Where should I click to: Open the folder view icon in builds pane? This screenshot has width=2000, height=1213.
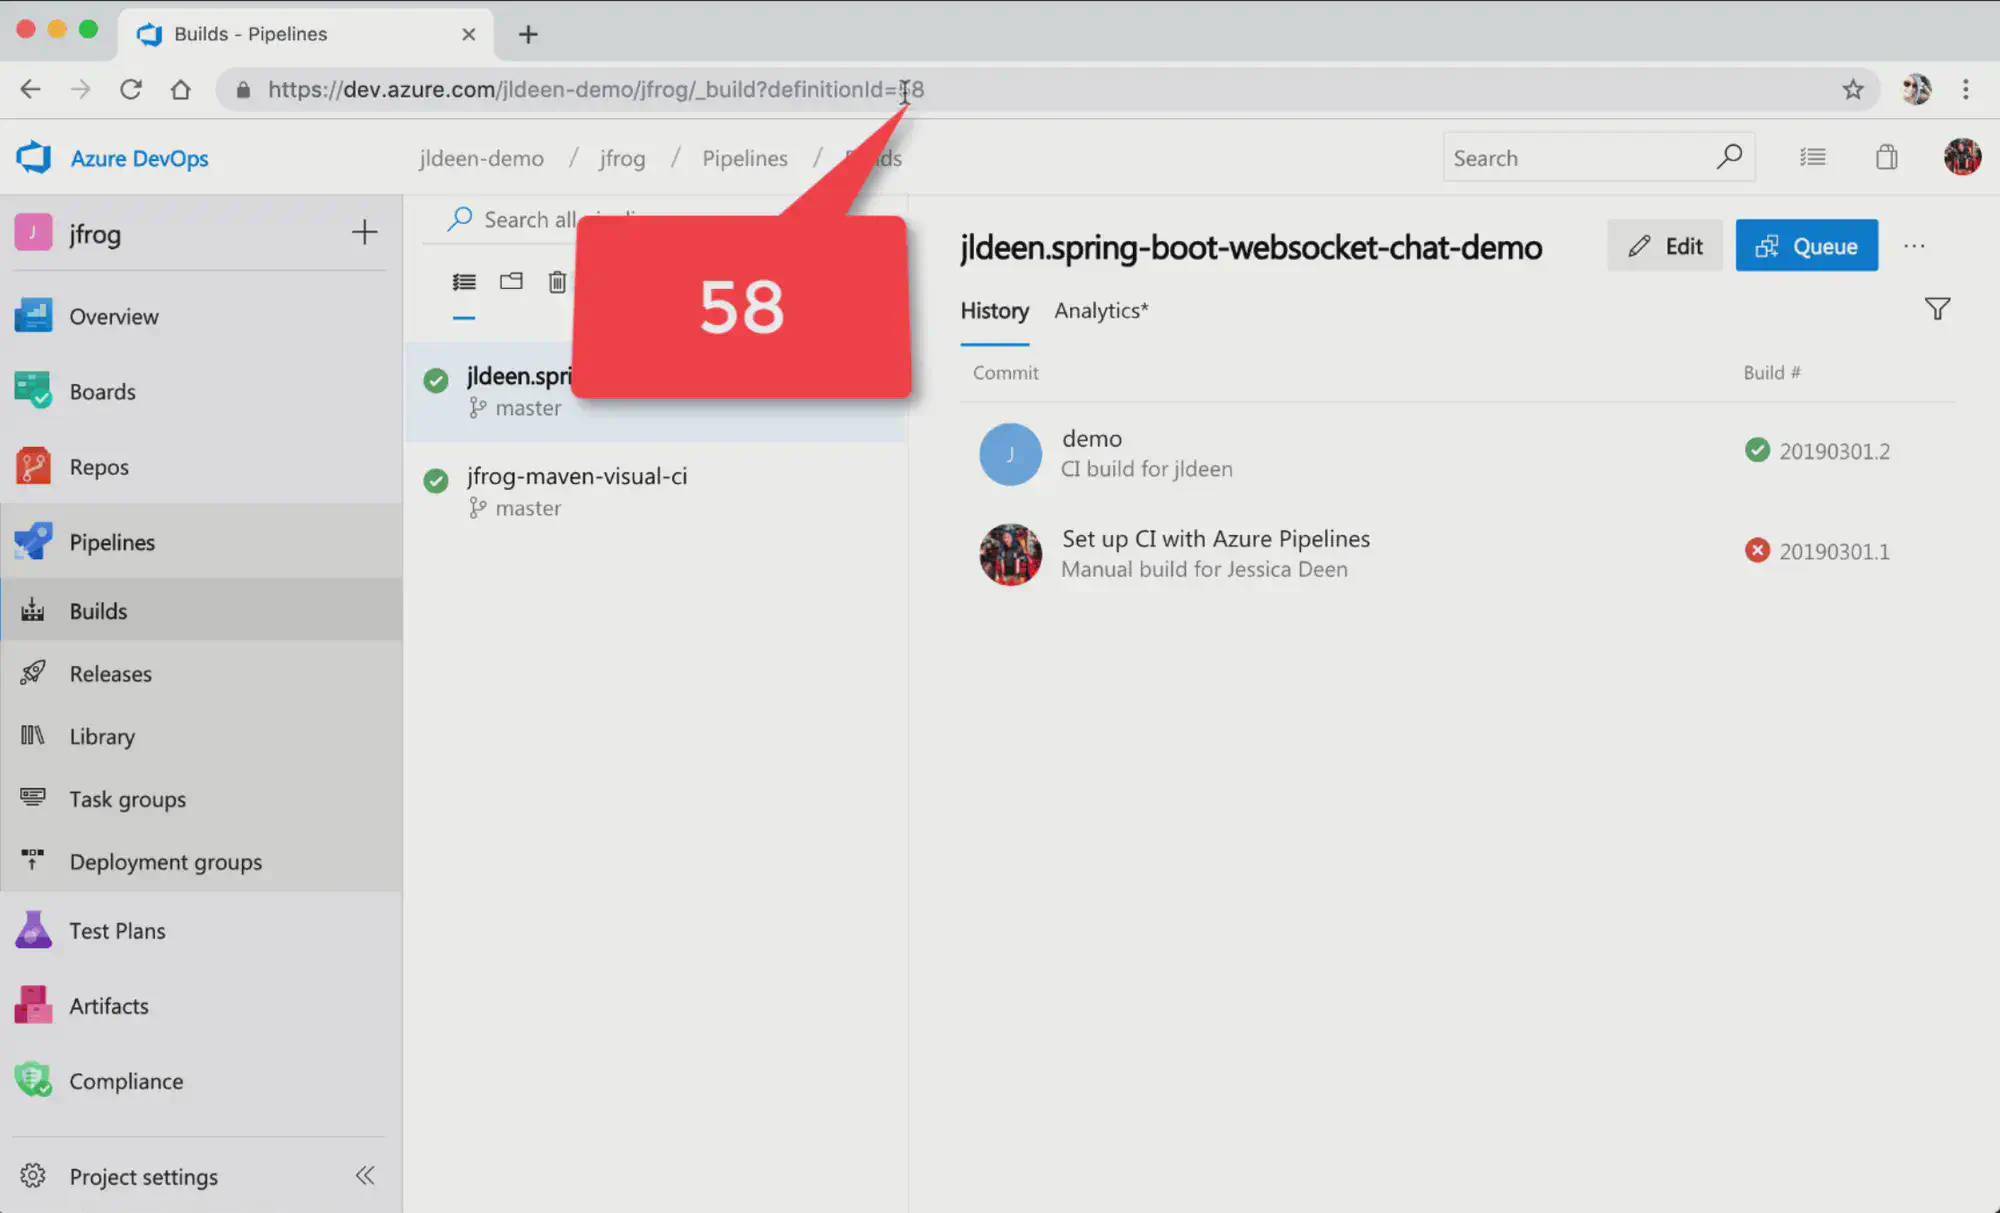pyautogui.click(x=511, y=282)
